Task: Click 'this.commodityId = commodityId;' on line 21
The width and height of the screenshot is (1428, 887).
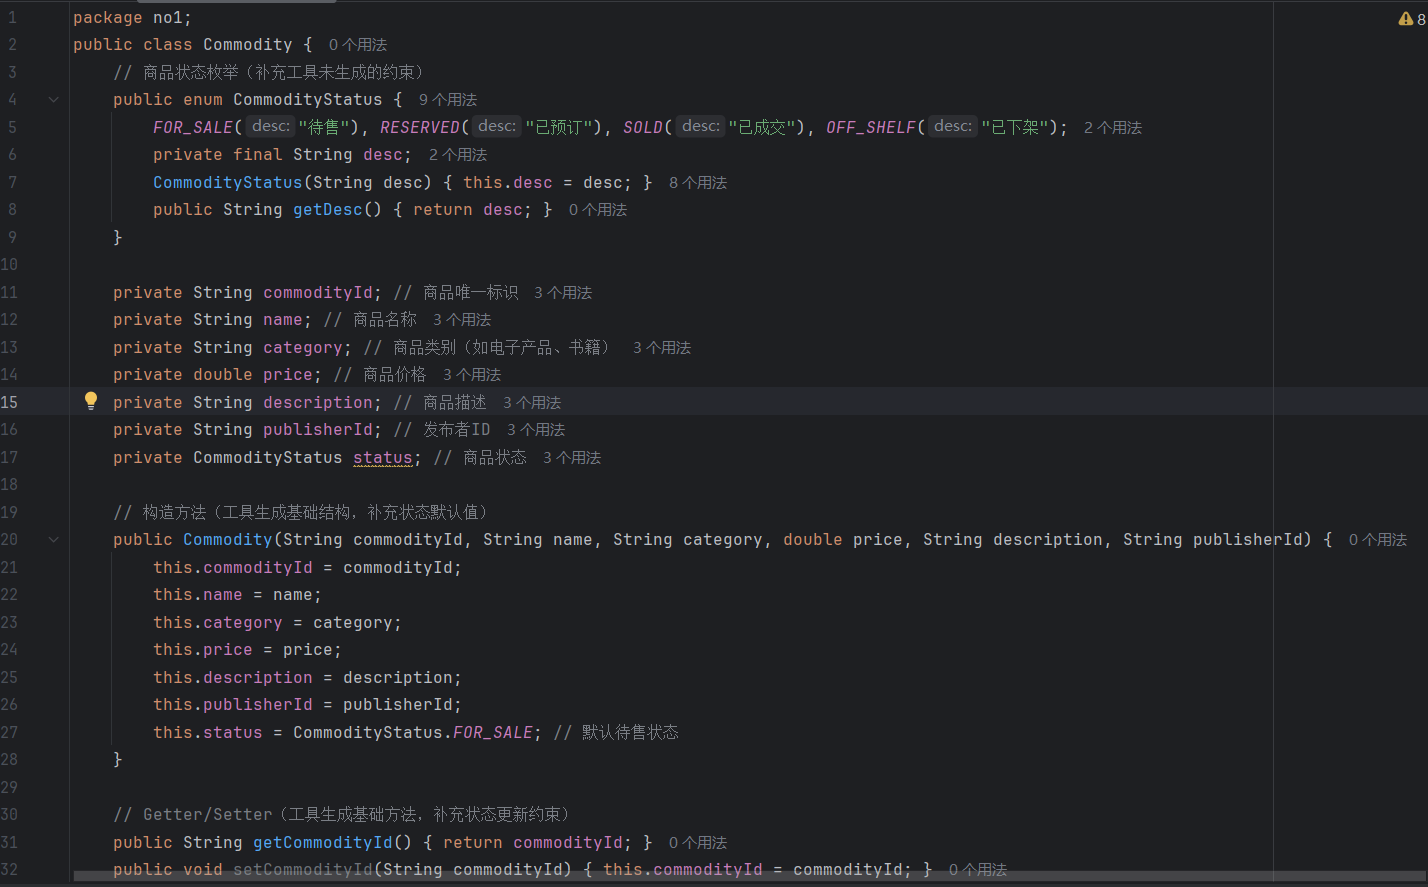Action: 308,568
